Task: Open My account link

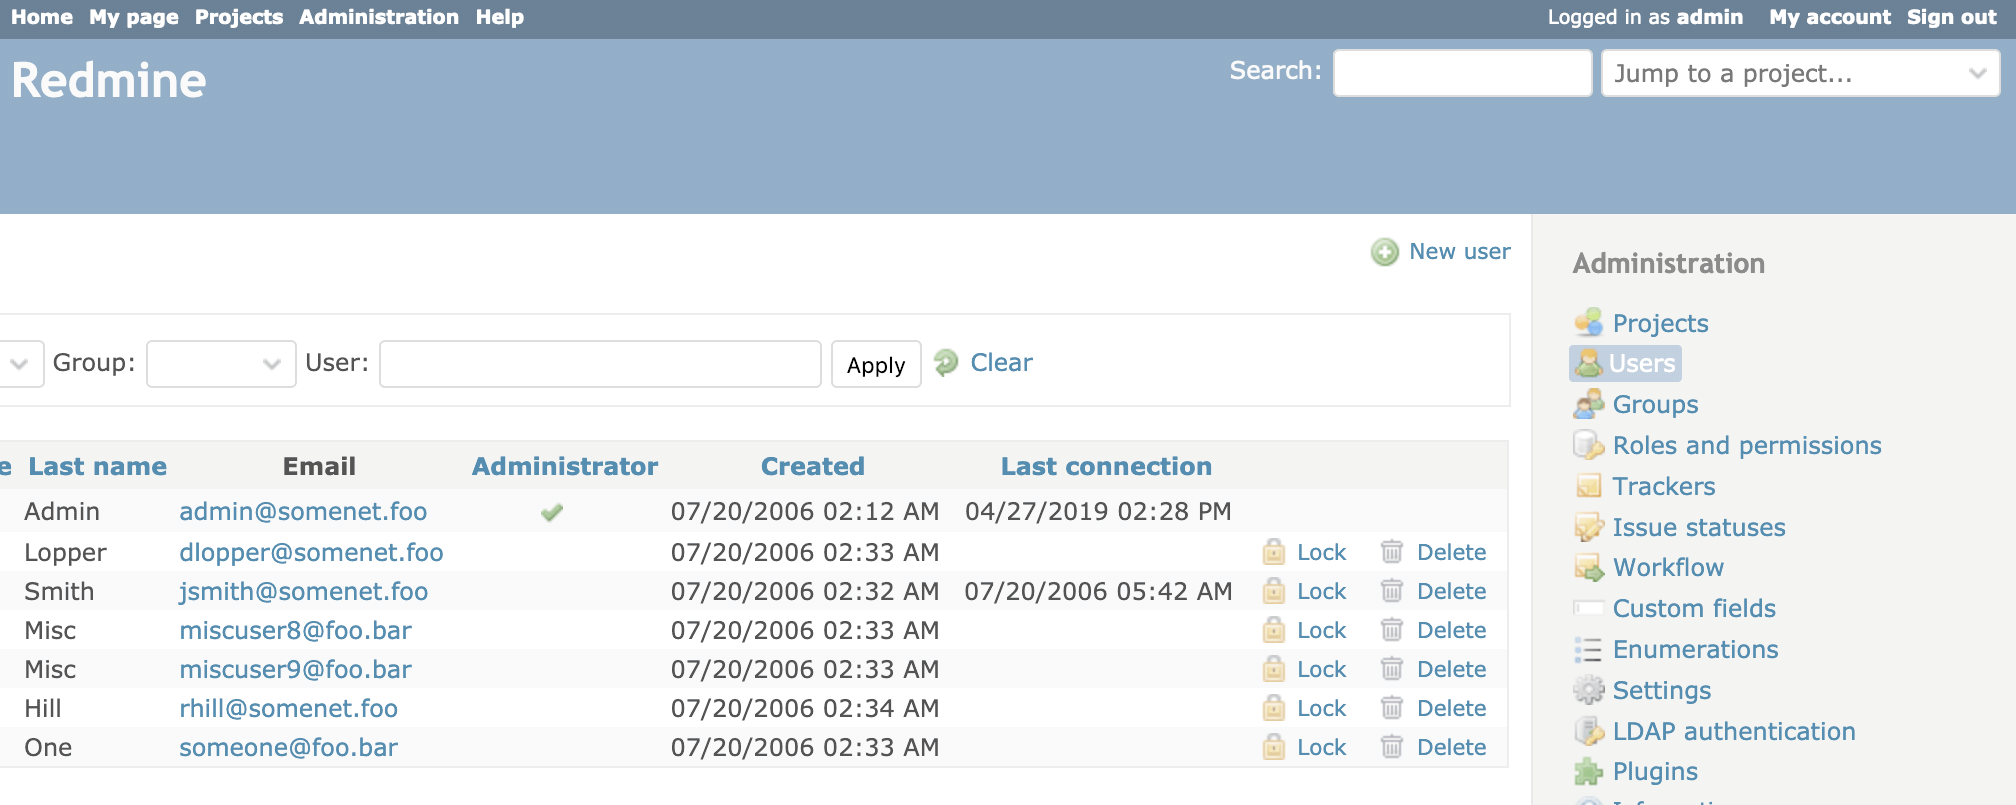Action: (x=1830, y=17)
